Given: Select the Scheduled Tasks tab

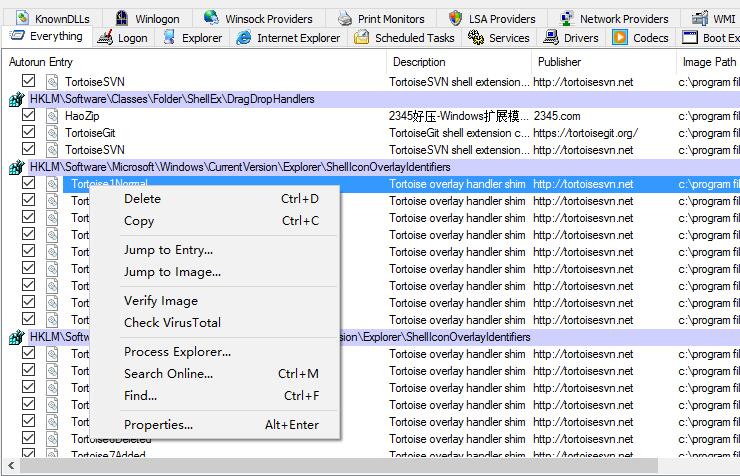Looking at the screenshot, I should [404, 37].
